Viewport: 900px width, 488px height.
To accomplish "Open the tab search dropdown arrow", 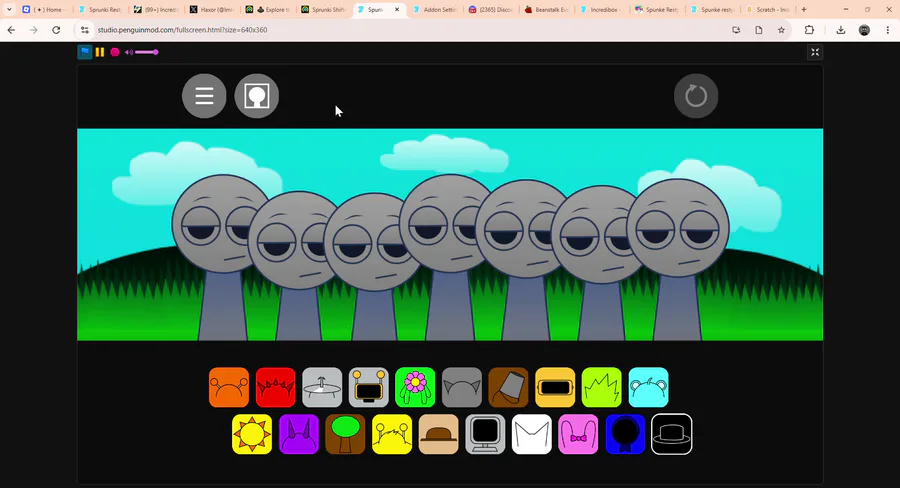I will (9, 10).
